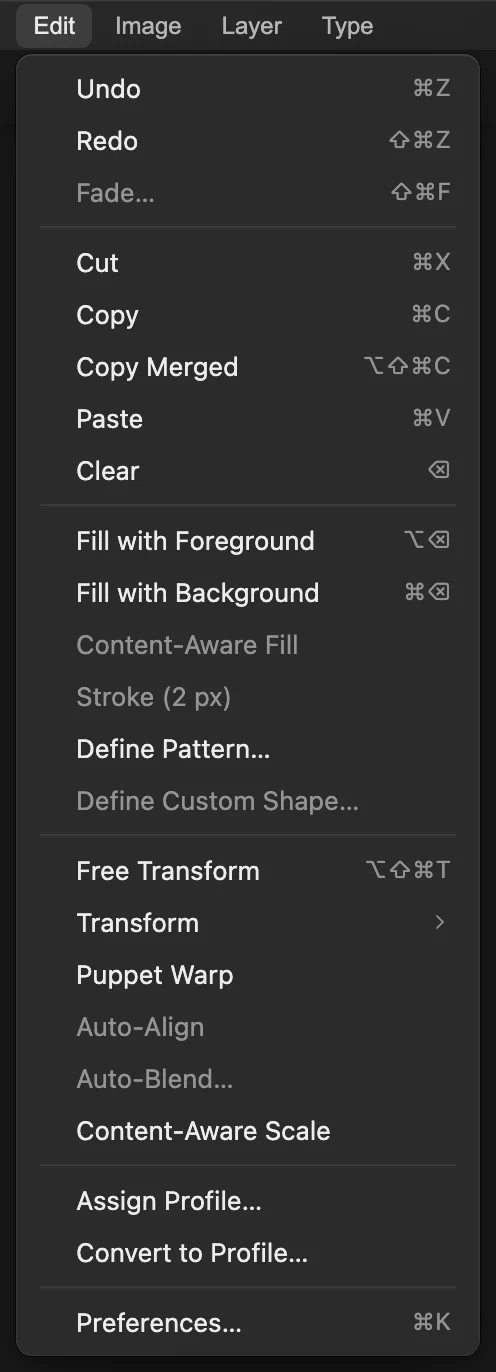Open the Image menu

click(148, 26)
